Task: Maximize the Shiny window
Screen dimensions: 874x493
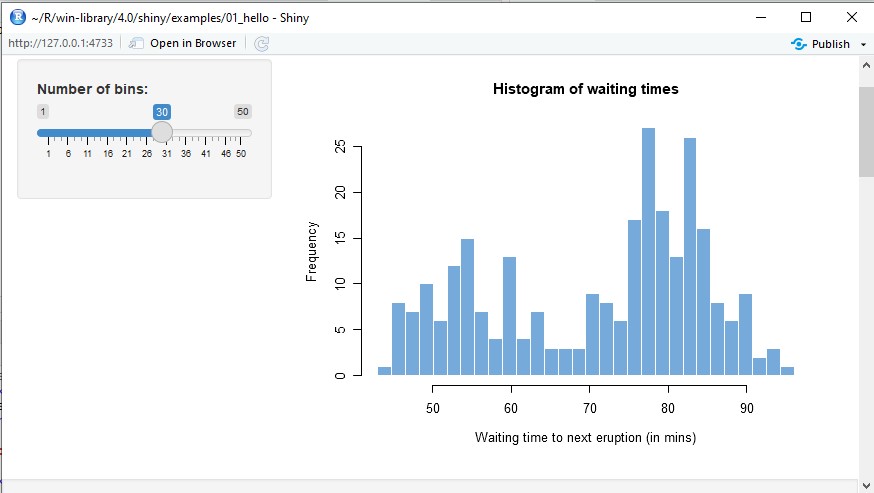Action: pos(806,16)
